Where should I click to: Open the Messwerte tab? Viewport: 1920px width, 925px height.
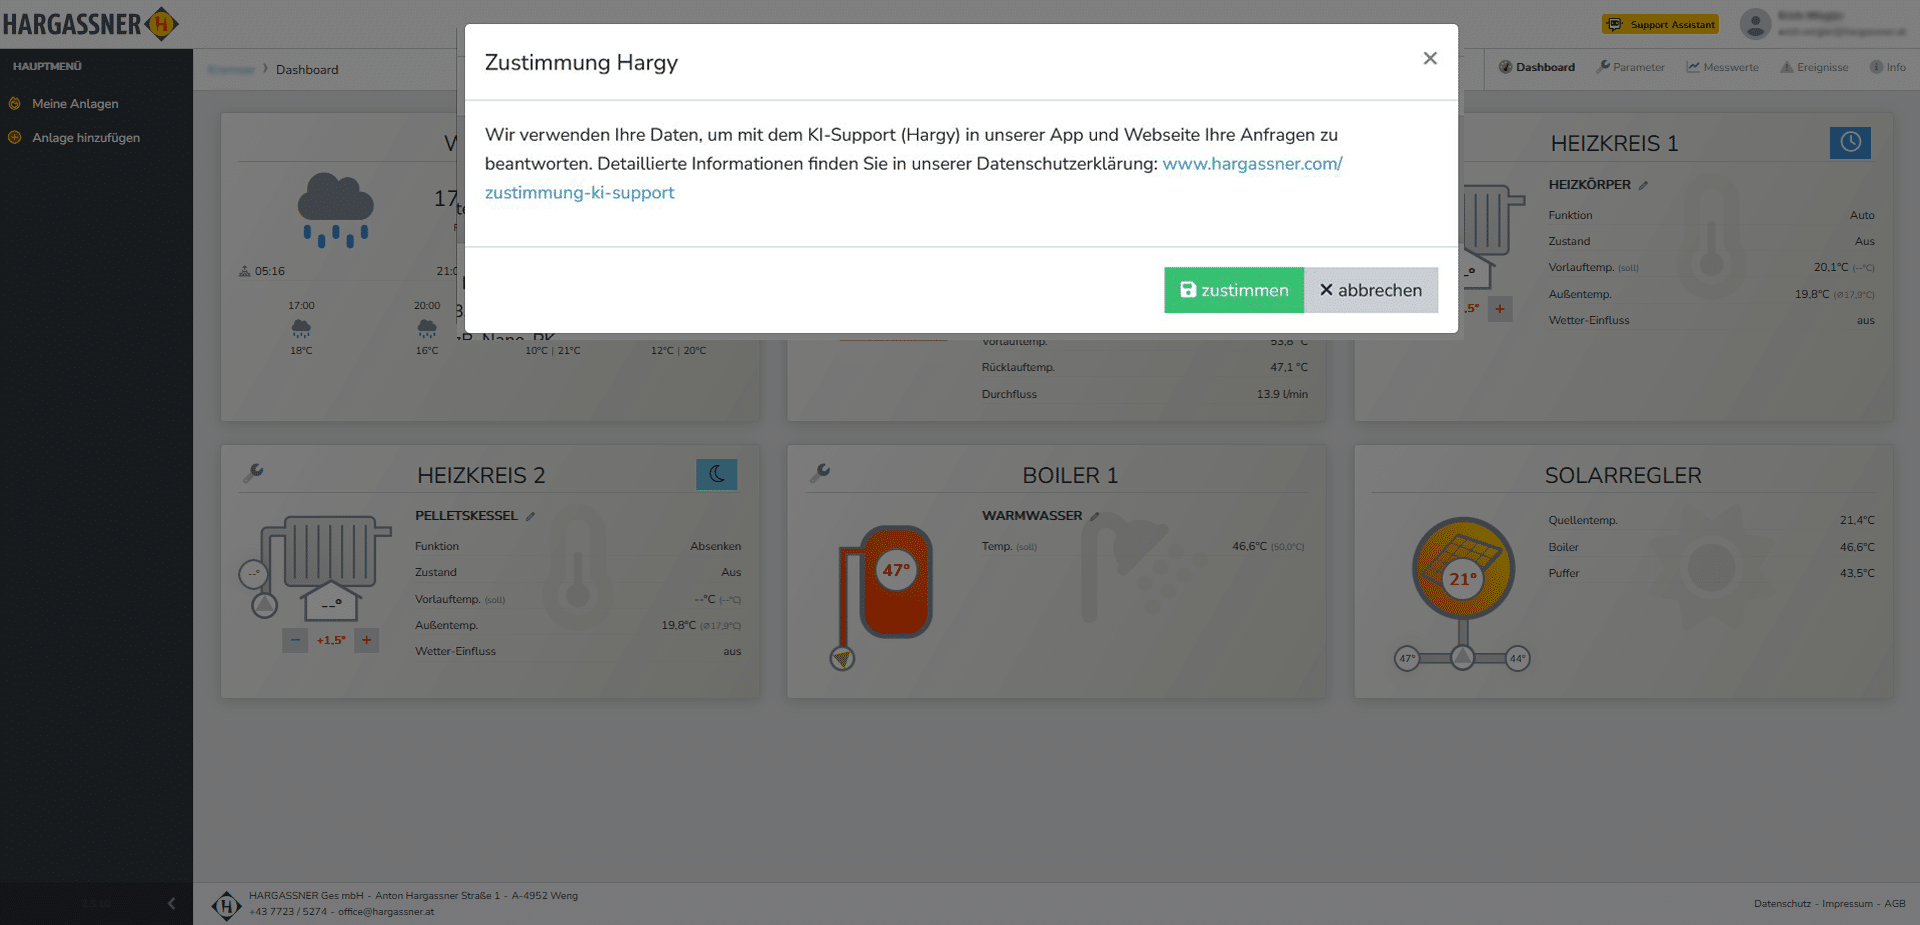pyautogui.click(x=1722, y=67)
